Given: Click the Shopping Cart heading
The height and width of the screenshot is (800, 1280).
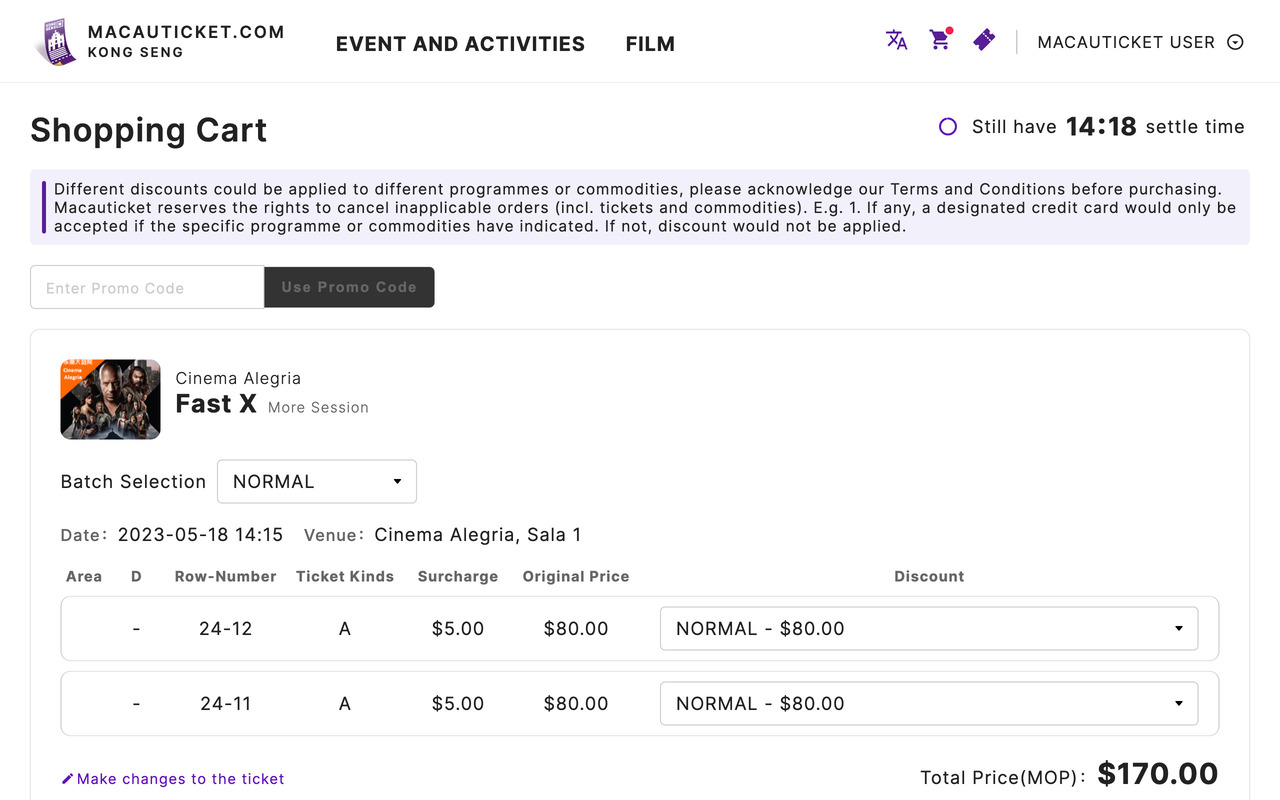Looking at the screenshot, I should tap(149, 130).
